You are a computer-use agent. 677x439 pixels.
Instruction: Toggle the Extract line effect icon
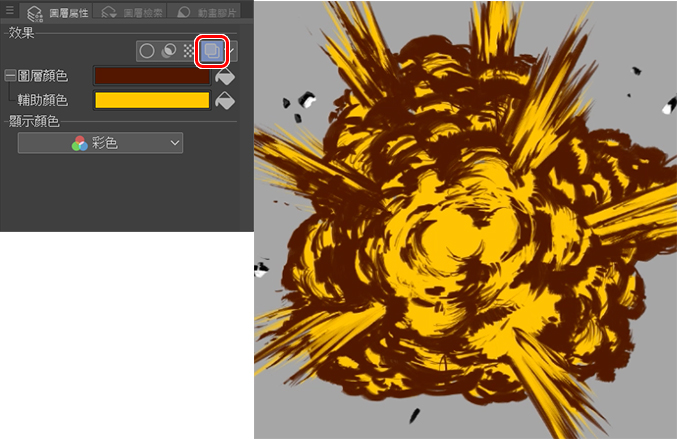tap(168, 50)
